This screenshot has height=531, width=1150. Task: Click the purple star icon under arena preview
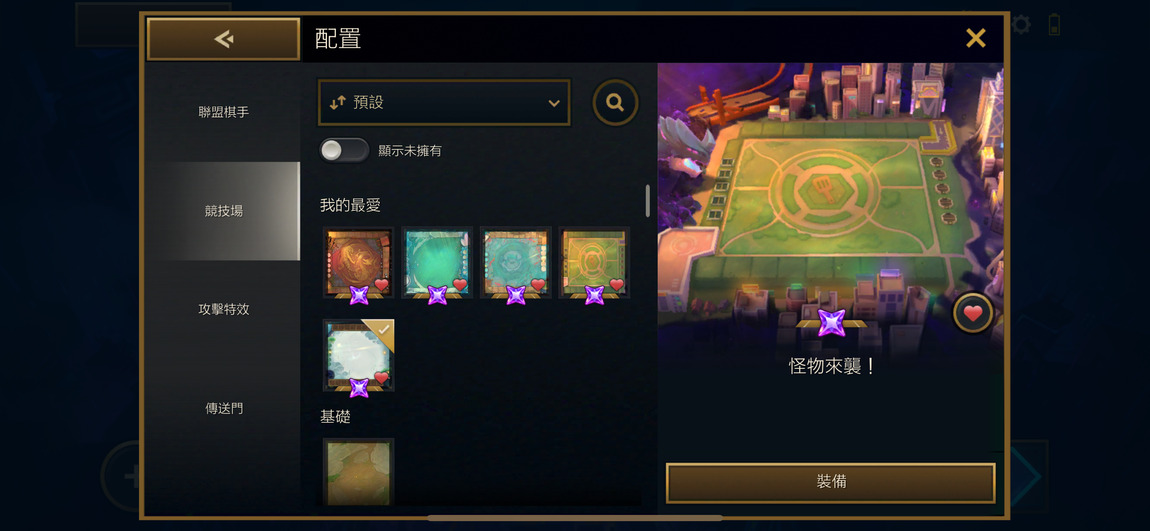pyautogui.click(x=831, y=323)
